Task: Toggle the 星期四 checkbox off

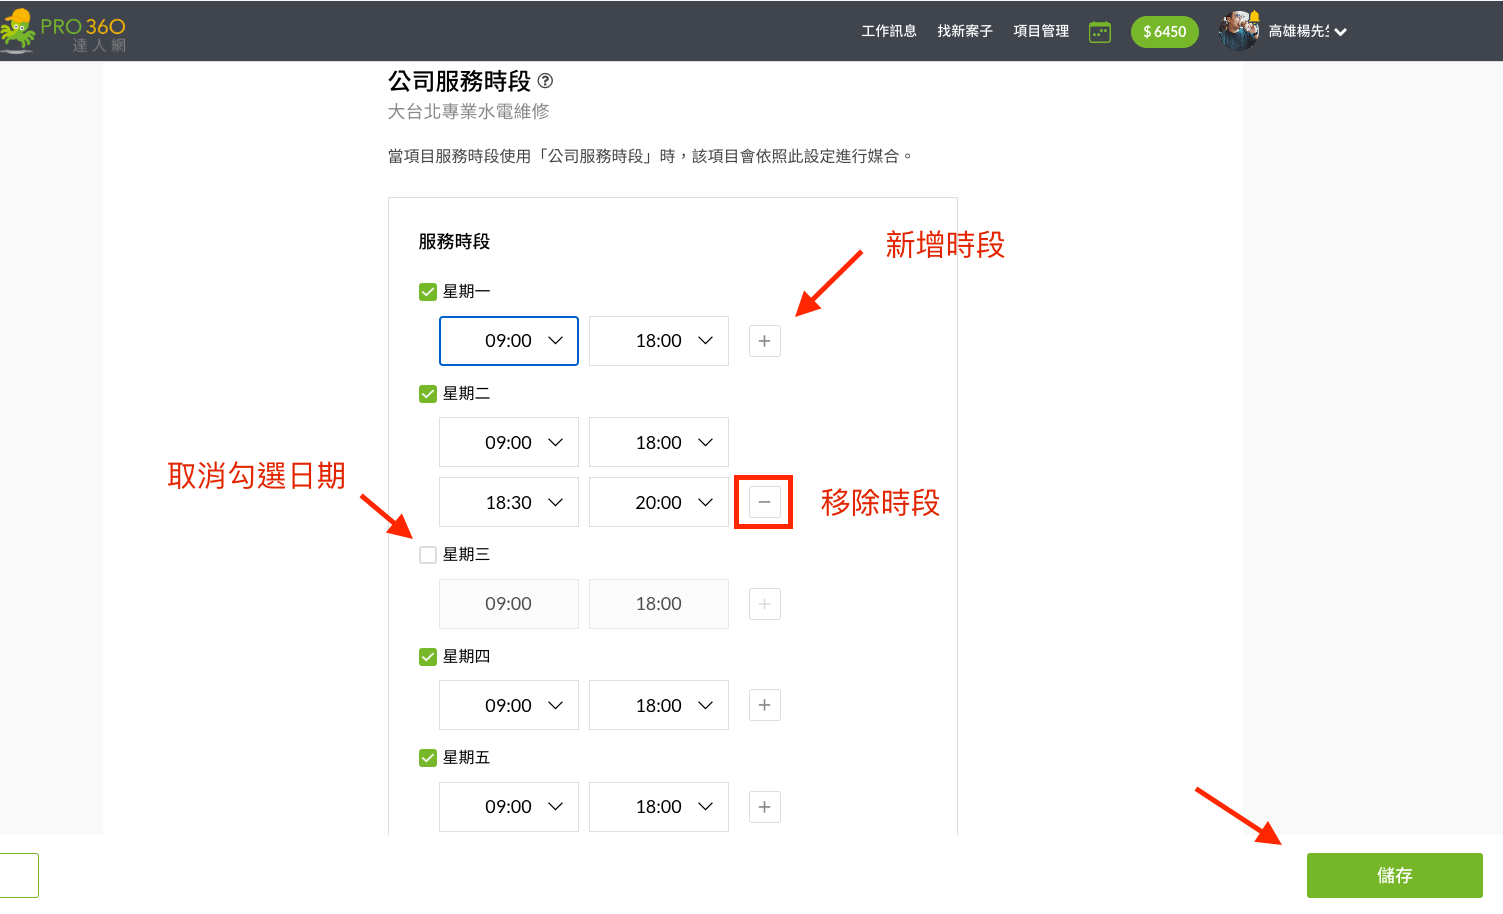Action: tap(428, 657)
